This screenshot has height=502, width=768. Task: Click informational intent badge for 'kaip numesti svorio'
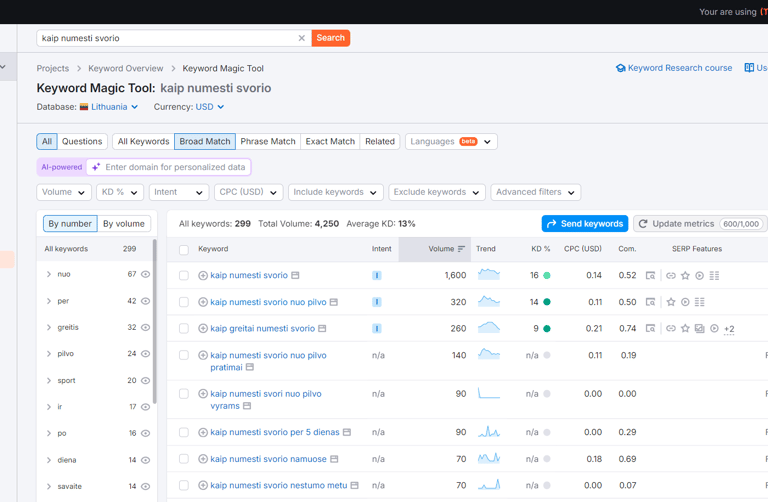[x=377, y=275]
